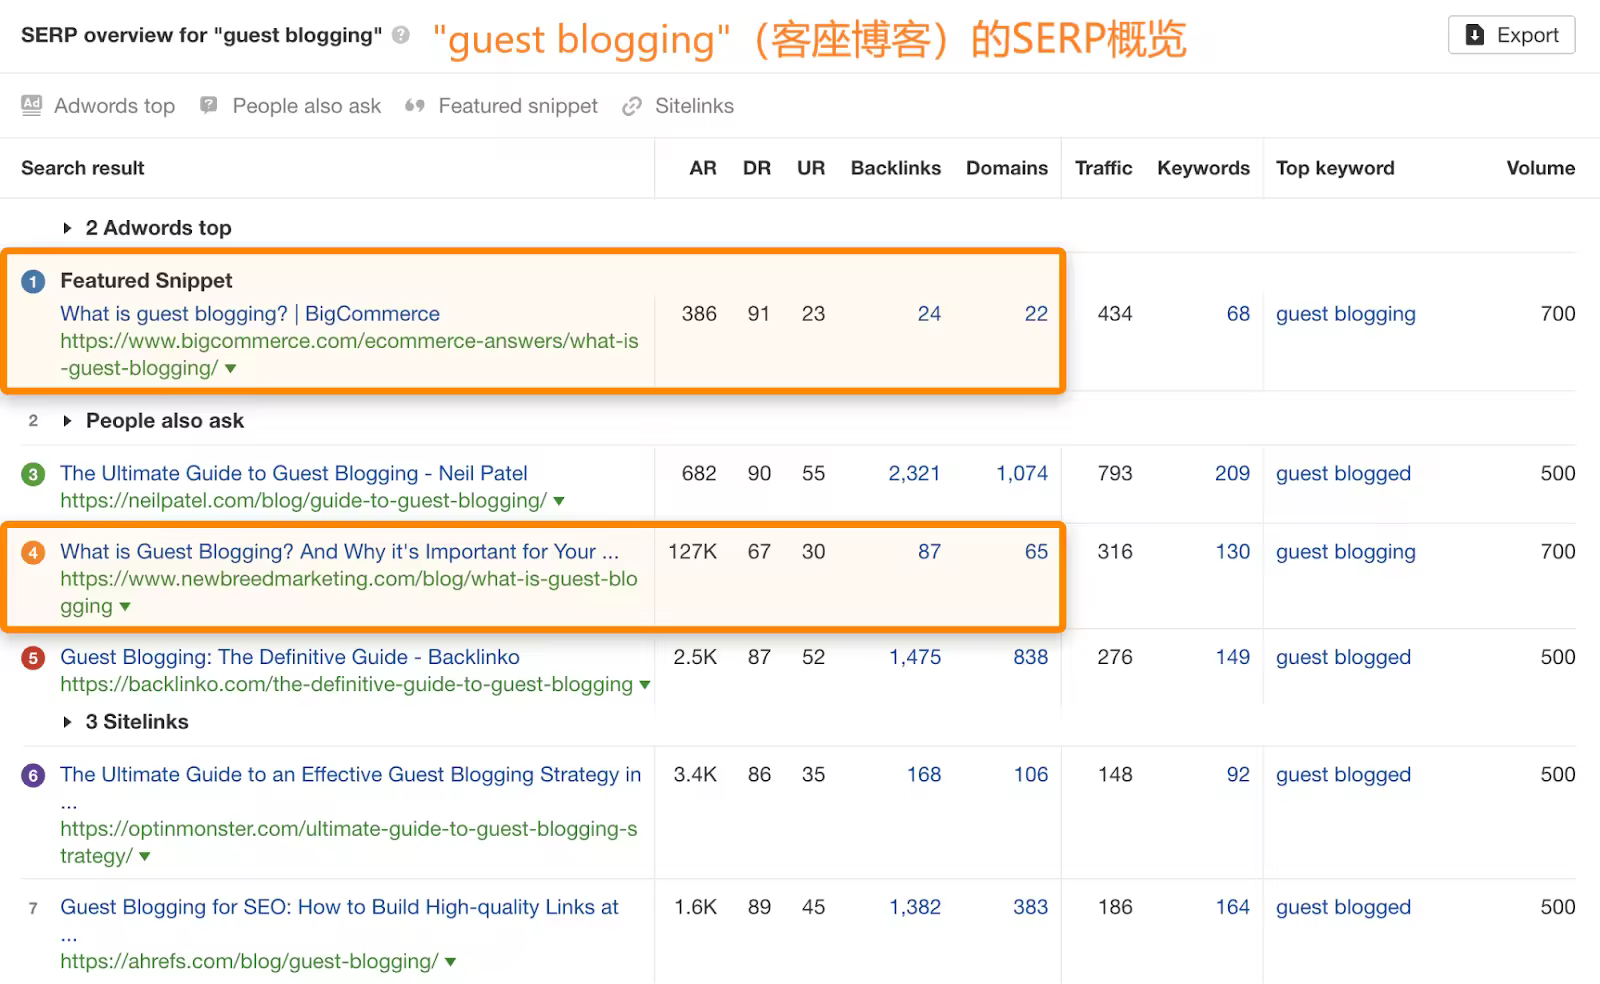Click the orange position 4 badge
The width and height of the screenshot is (1600, 984).
click(33, 552)
